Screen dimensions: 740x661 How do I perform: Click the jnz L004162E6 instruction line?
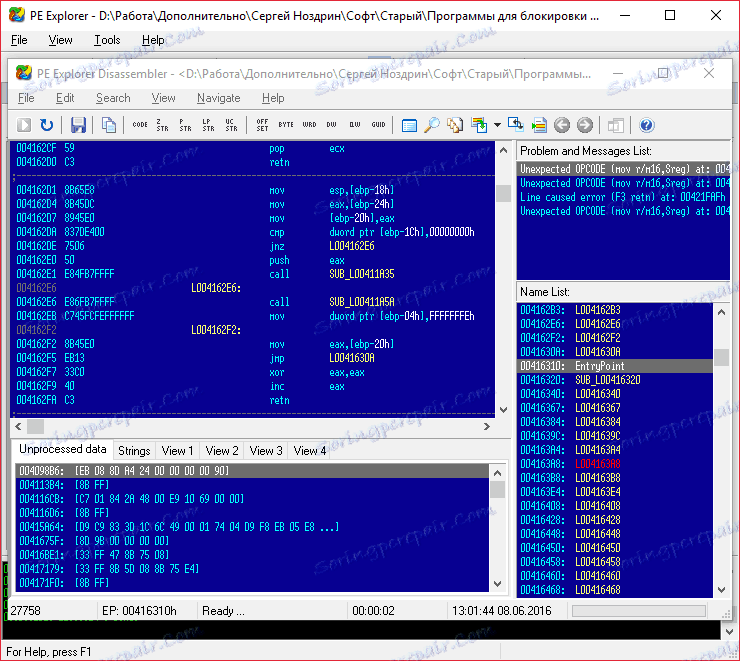(252, 246)
